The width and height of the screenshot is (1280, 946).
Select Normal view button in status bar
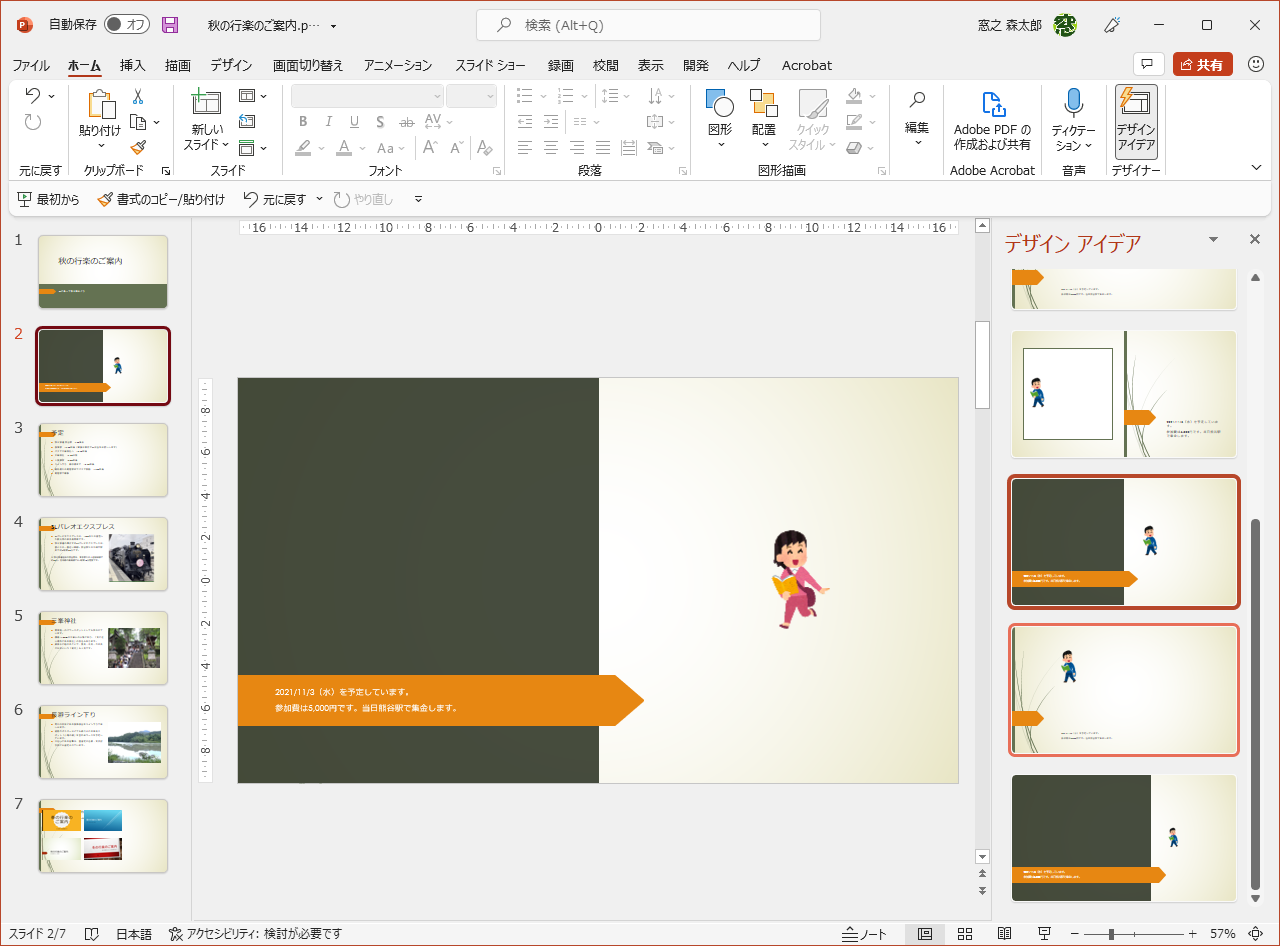coord(925,934)
